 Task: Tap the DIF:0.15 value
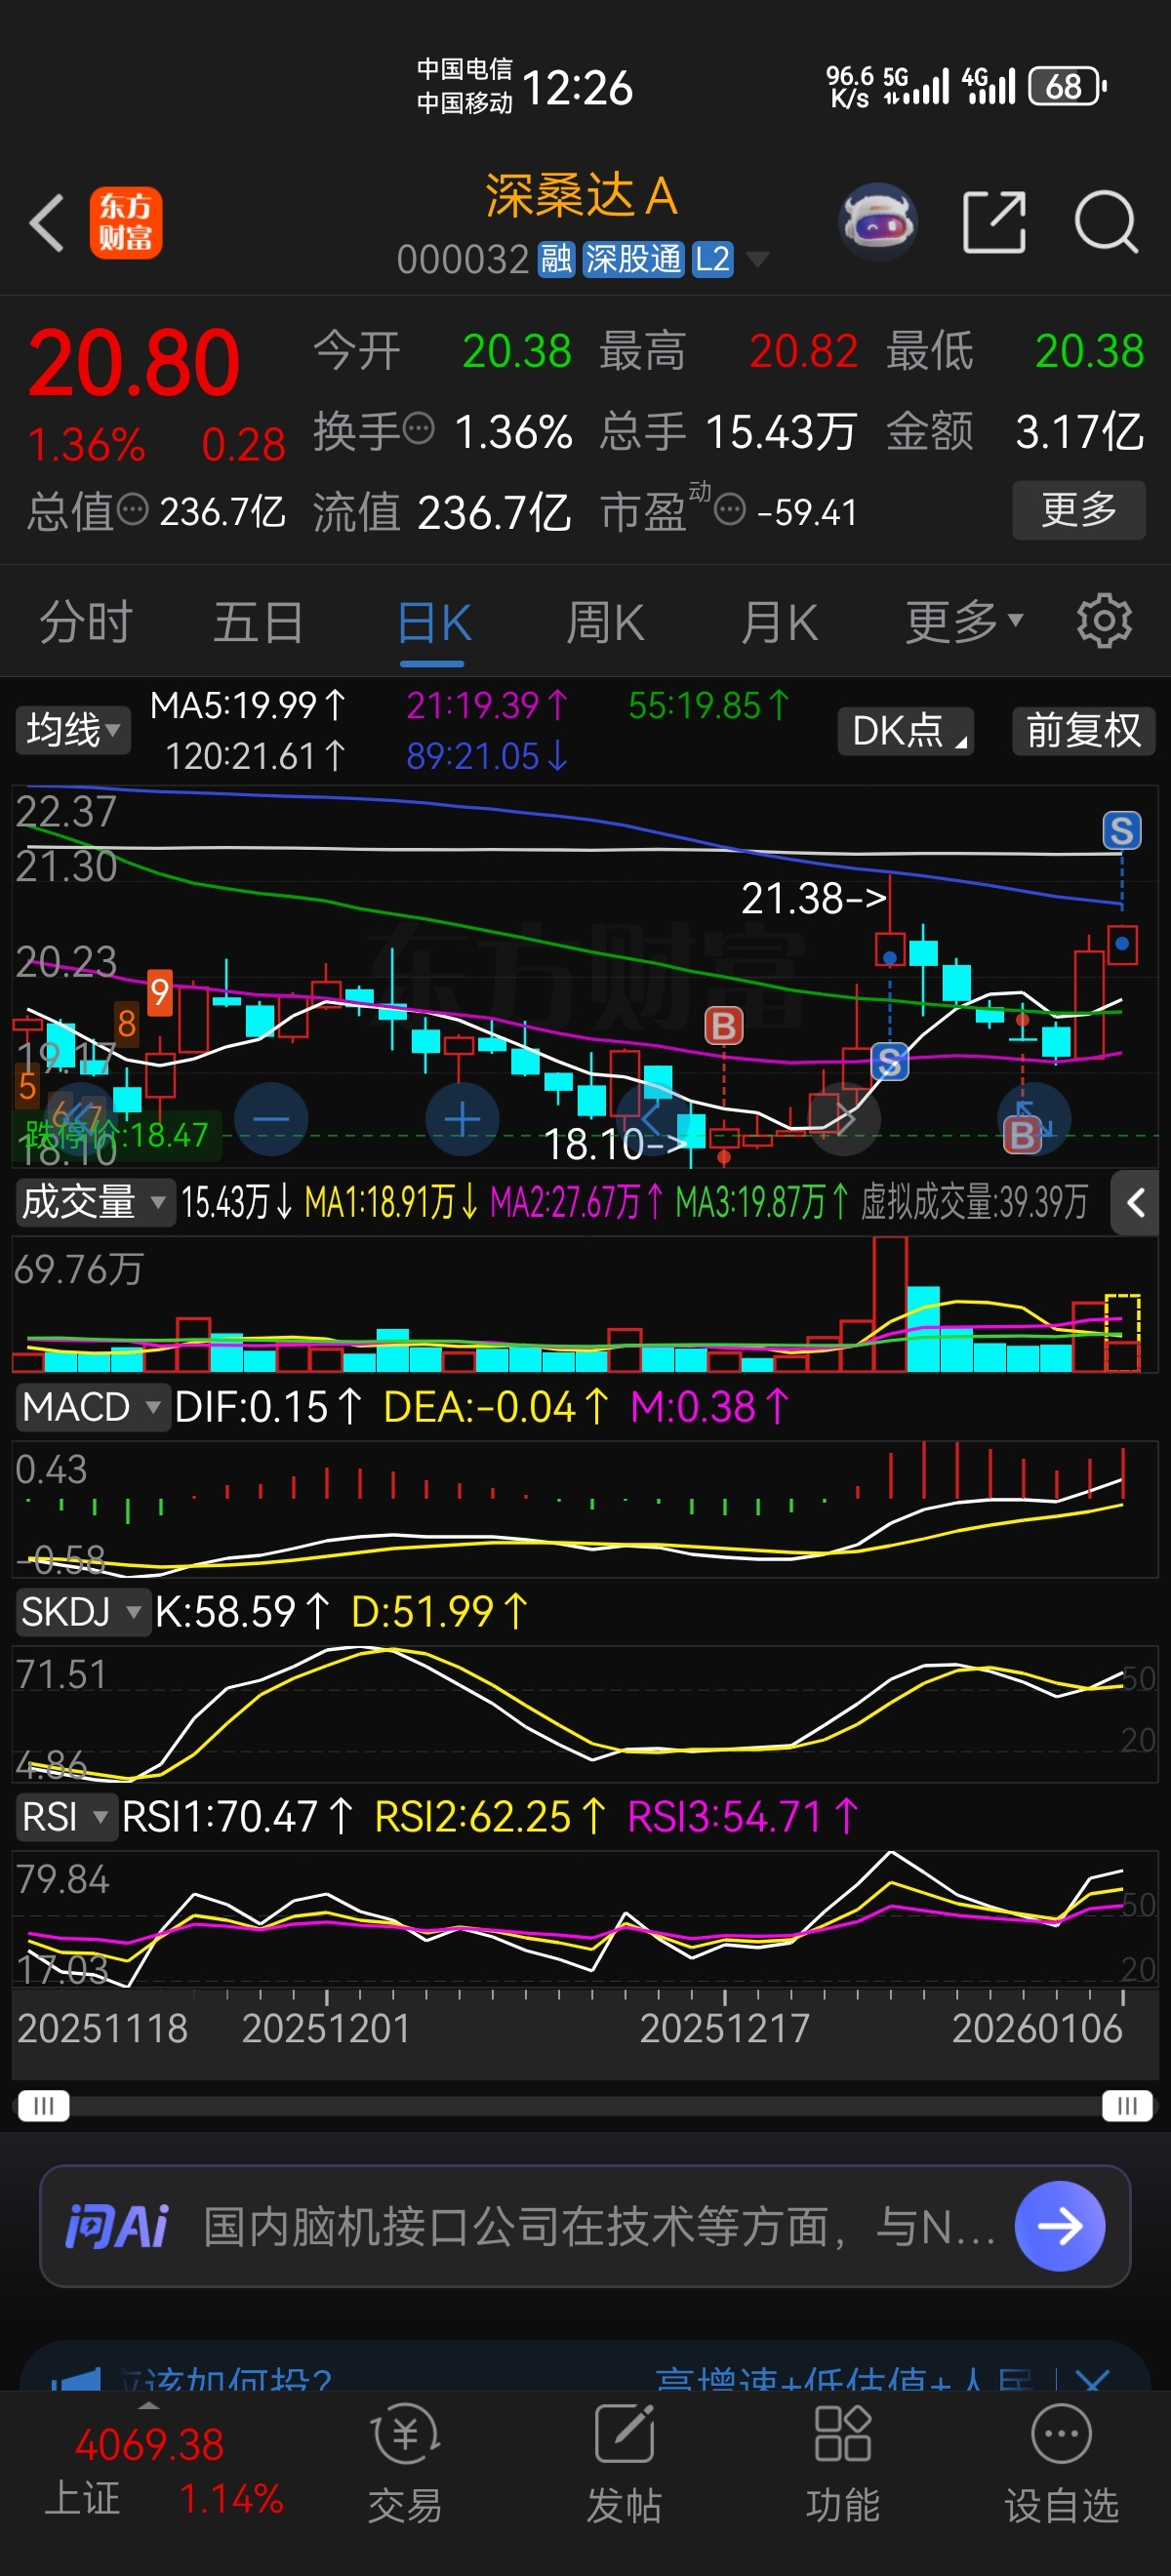click(x=268, y=1407)
